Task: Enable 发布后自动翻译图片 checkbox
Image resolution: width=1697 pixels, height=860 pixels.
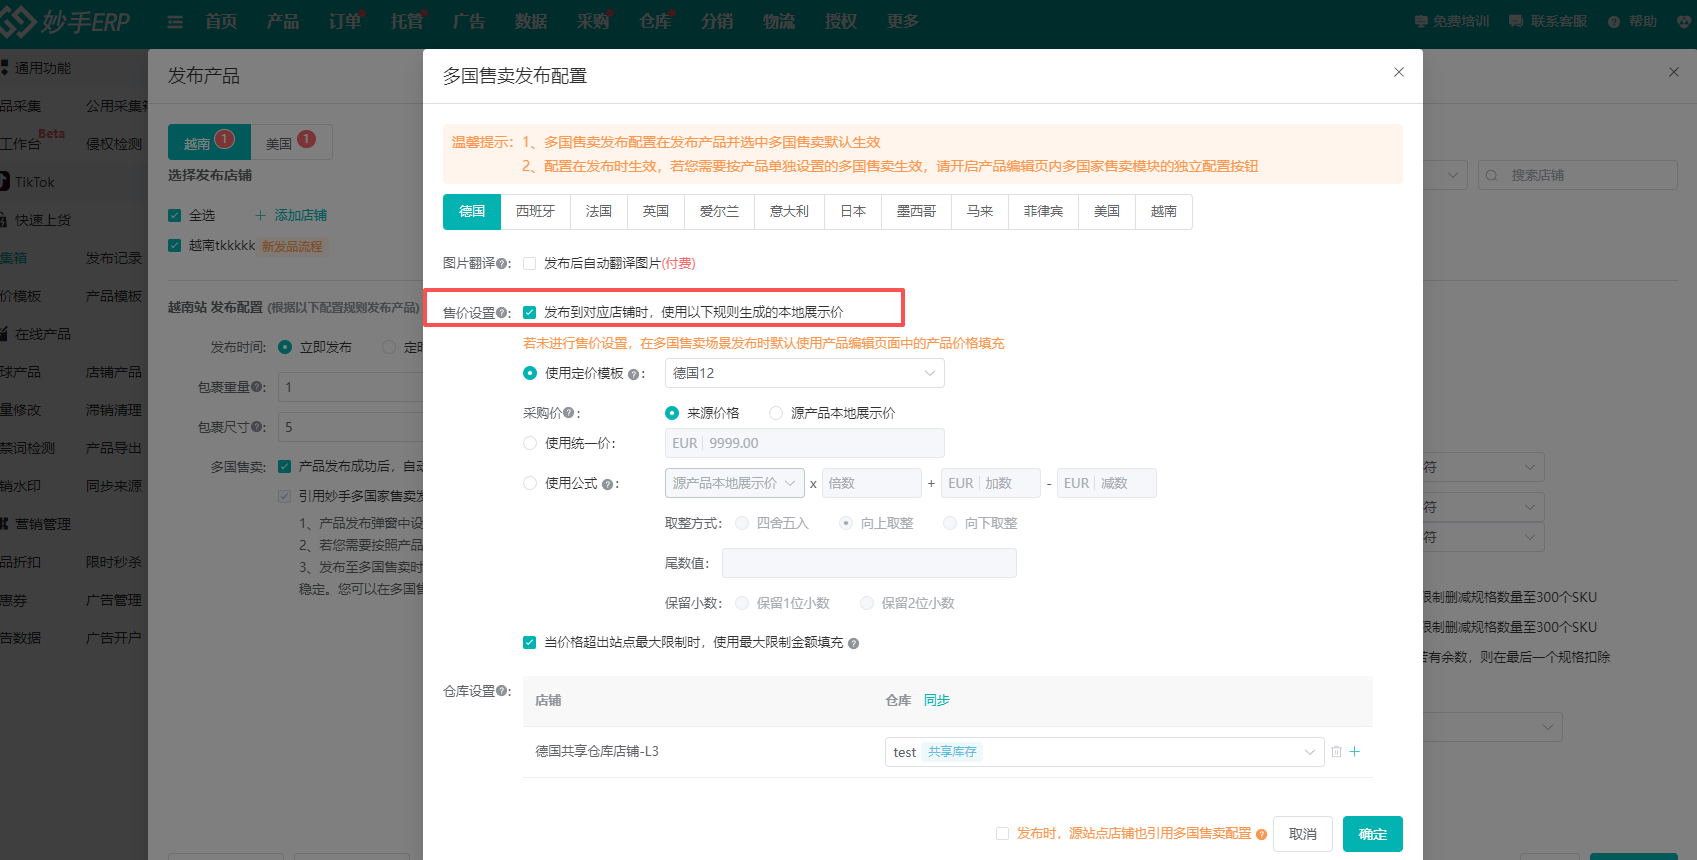Action: coord(530,264)
